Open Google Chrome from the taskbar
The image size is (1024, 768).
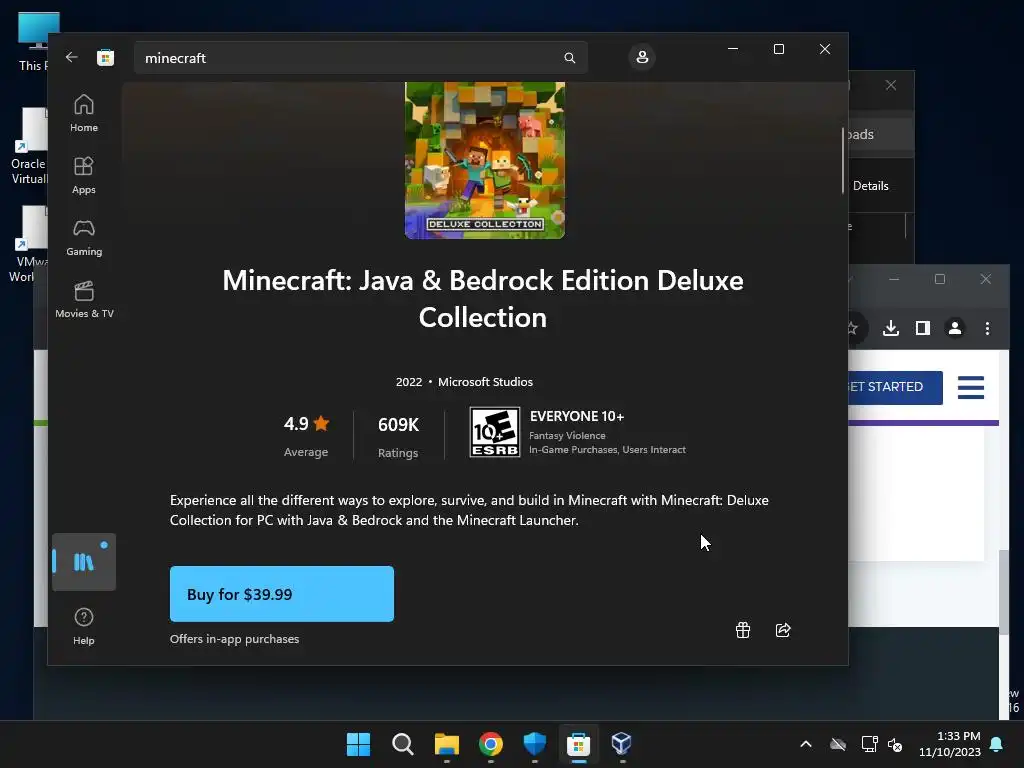click(490, 744)
